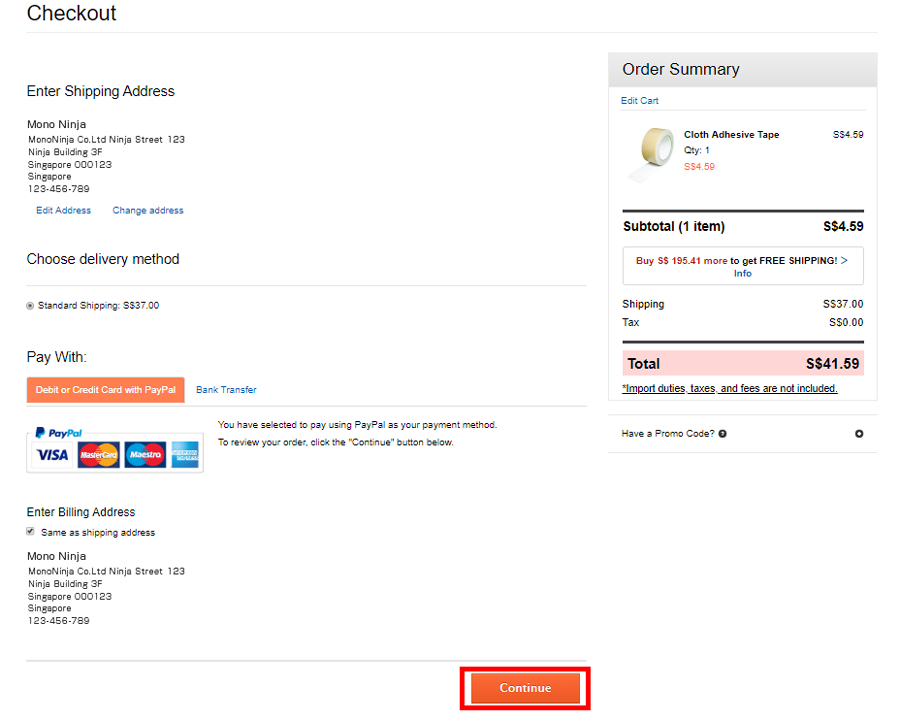This screenshot has height=720, width=900.
Task: Open import duties and fees notice link
Action: coord(730,389)
